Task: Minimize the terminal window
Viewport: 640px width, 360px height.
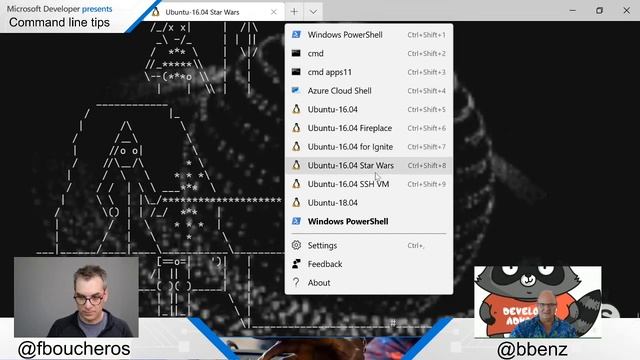Action: (x=573, y=11)
